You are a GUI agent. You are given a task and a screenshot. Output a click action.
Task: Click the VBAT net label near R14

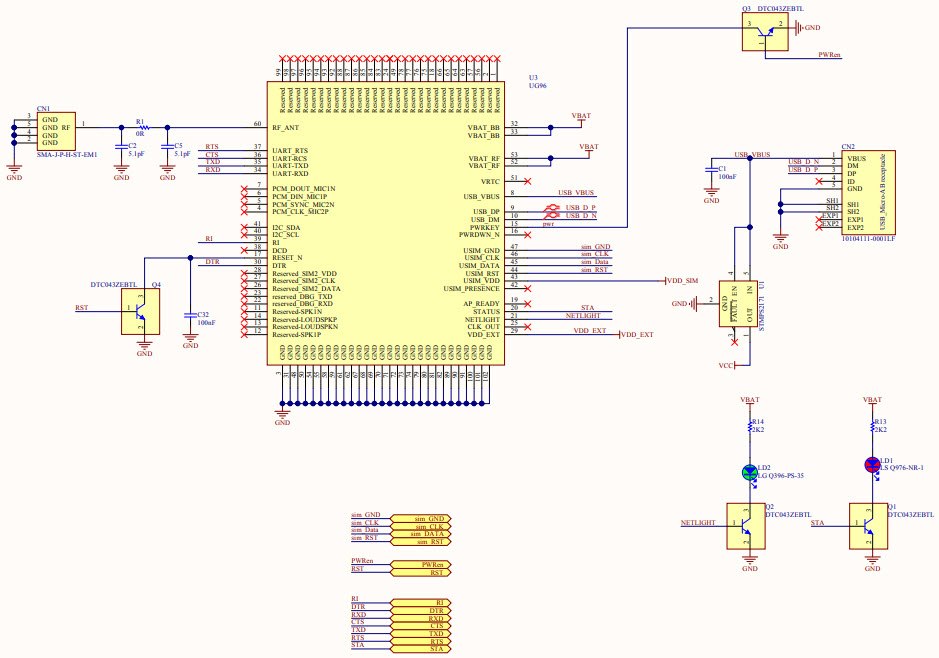point(748,399)
